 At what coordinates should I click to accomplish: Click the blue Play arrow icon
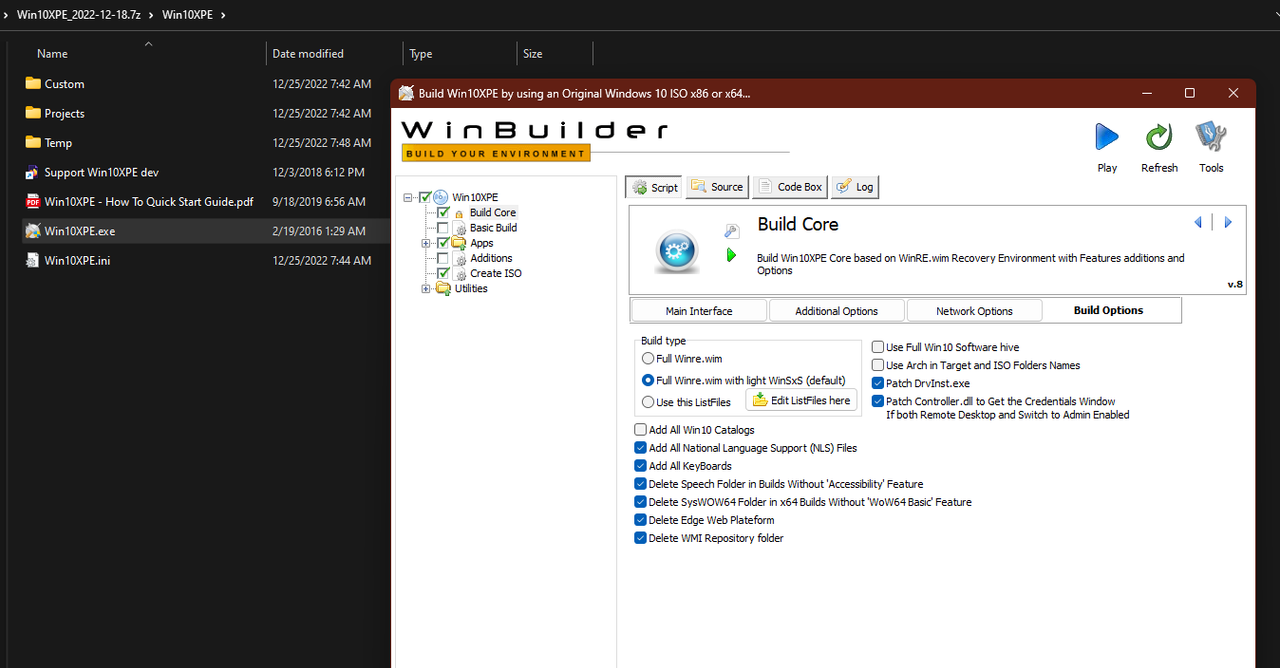tap(1107, 136)
